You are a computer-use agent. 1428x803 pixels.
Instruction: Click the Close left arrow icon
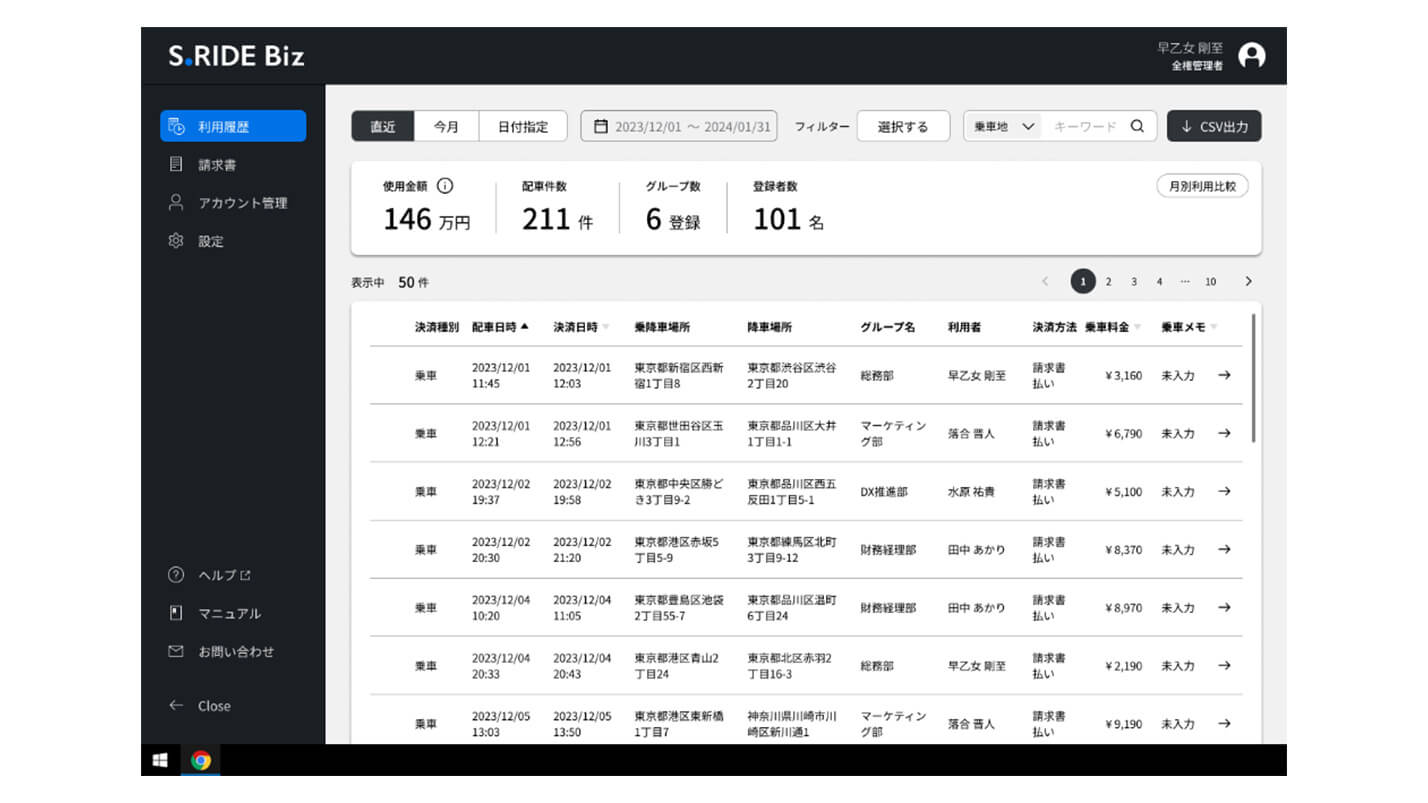coord(176,705)
